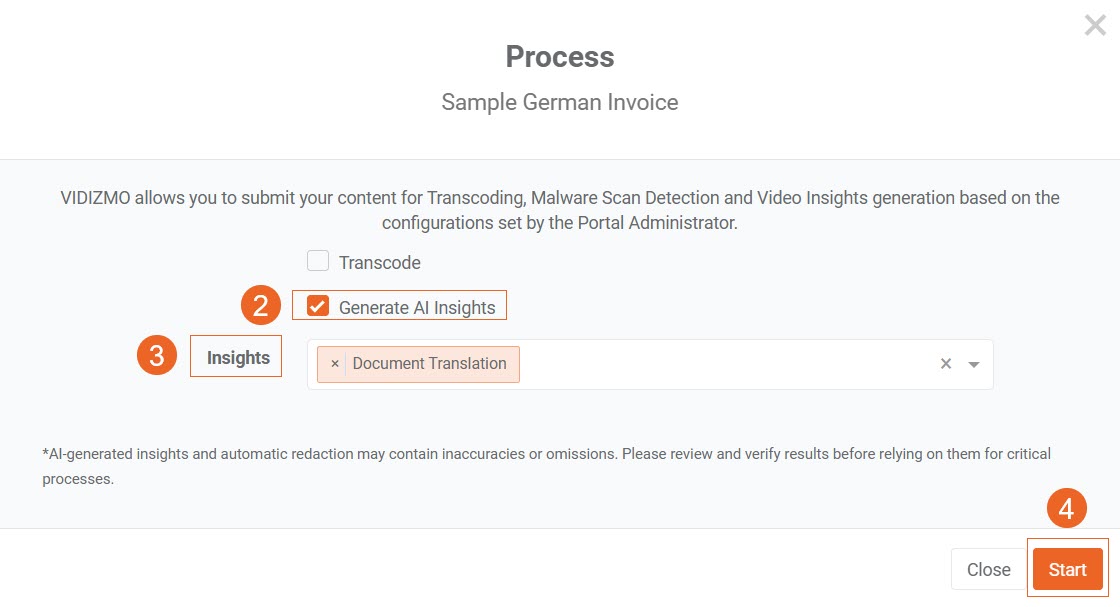This screenshot has height=607, width=1120.
Task: Uncheck the Generate AI Insights checkbox
Action: point(318,306)
